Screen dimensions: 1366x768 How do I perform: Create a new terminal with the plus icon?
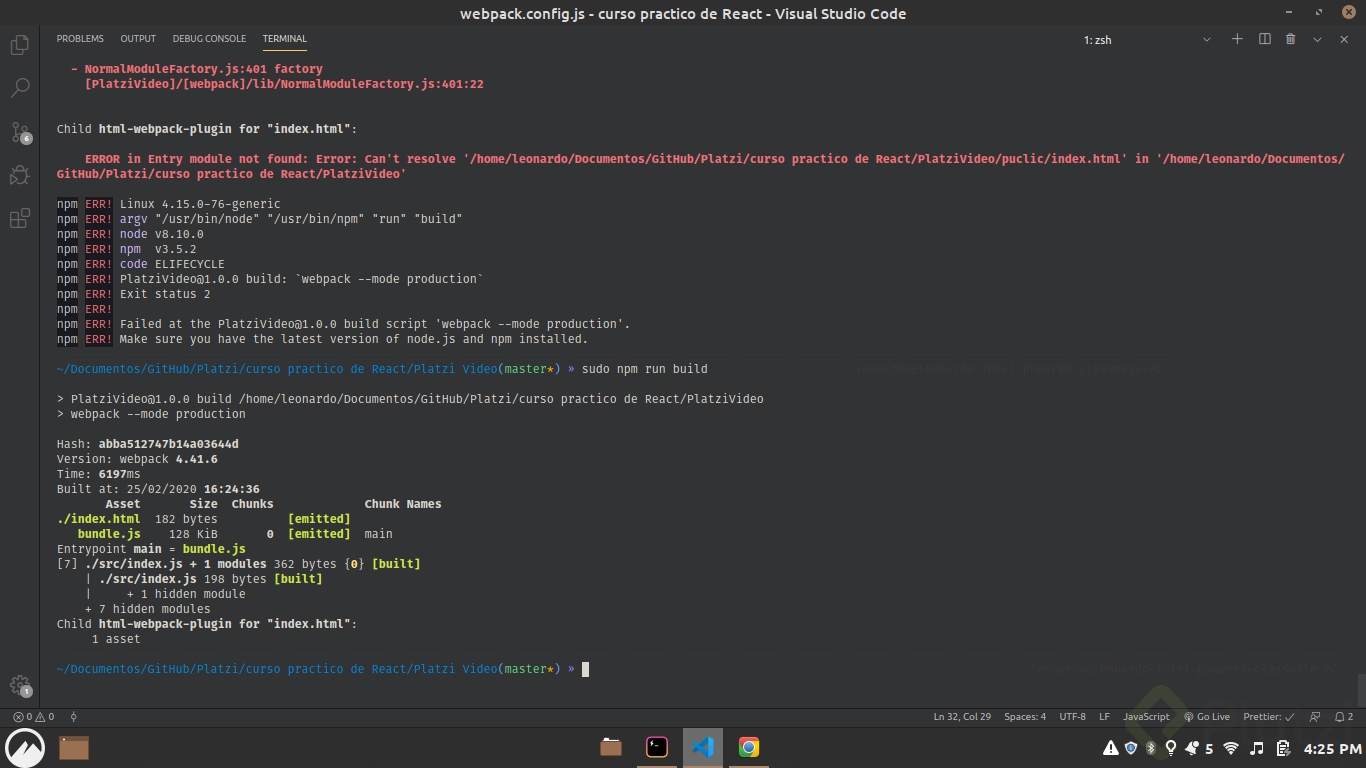(1237, 39)
